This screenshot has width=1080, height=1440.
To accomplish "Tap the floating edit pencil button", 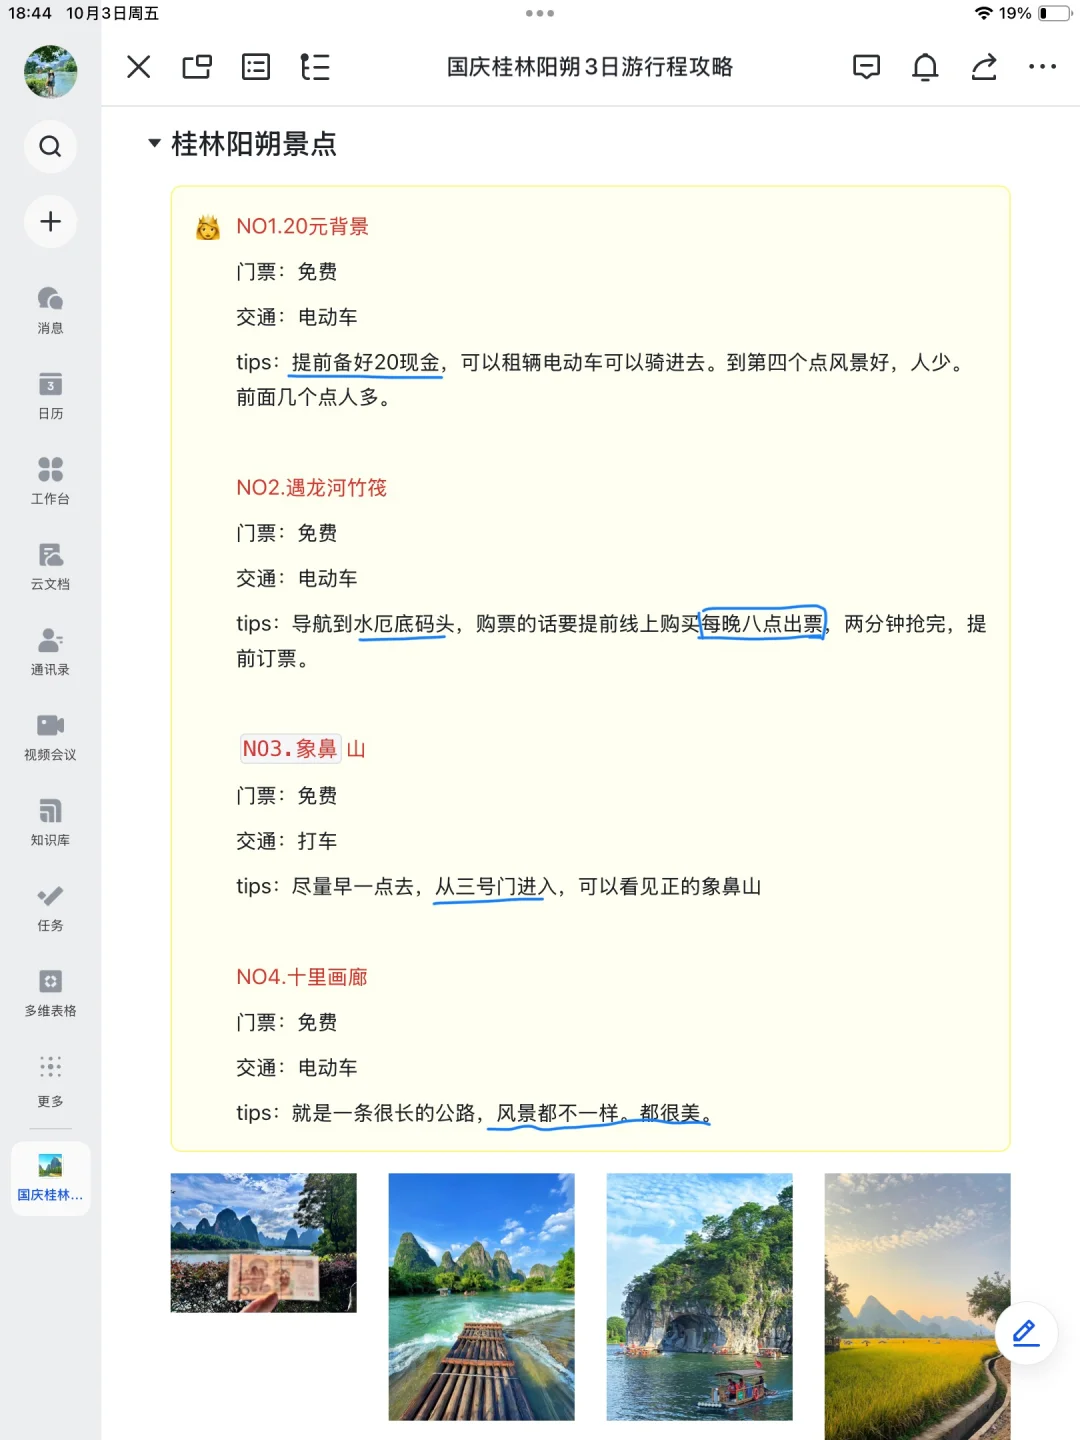I will point(1024,1334).
